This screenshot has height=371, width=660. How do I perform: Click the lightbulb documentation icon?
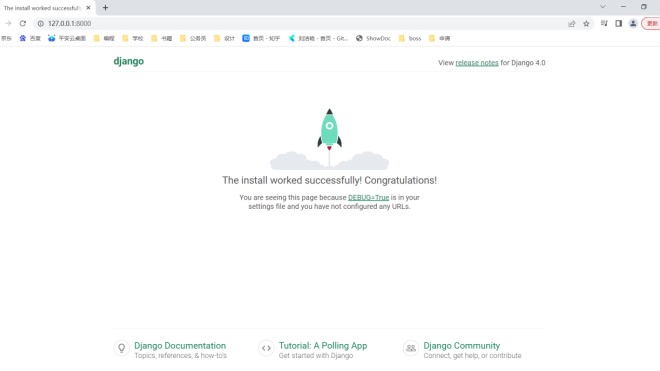[121, 348]
